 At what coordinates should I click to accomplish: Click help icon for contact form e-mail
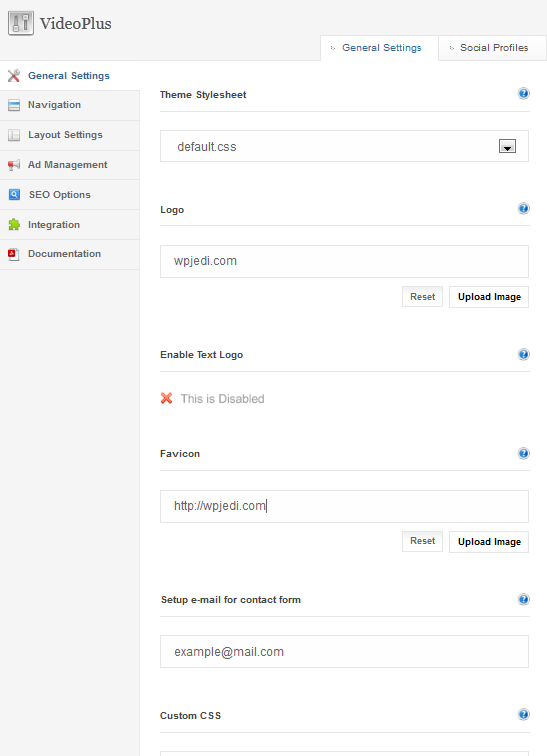click(x=523, y=599)
